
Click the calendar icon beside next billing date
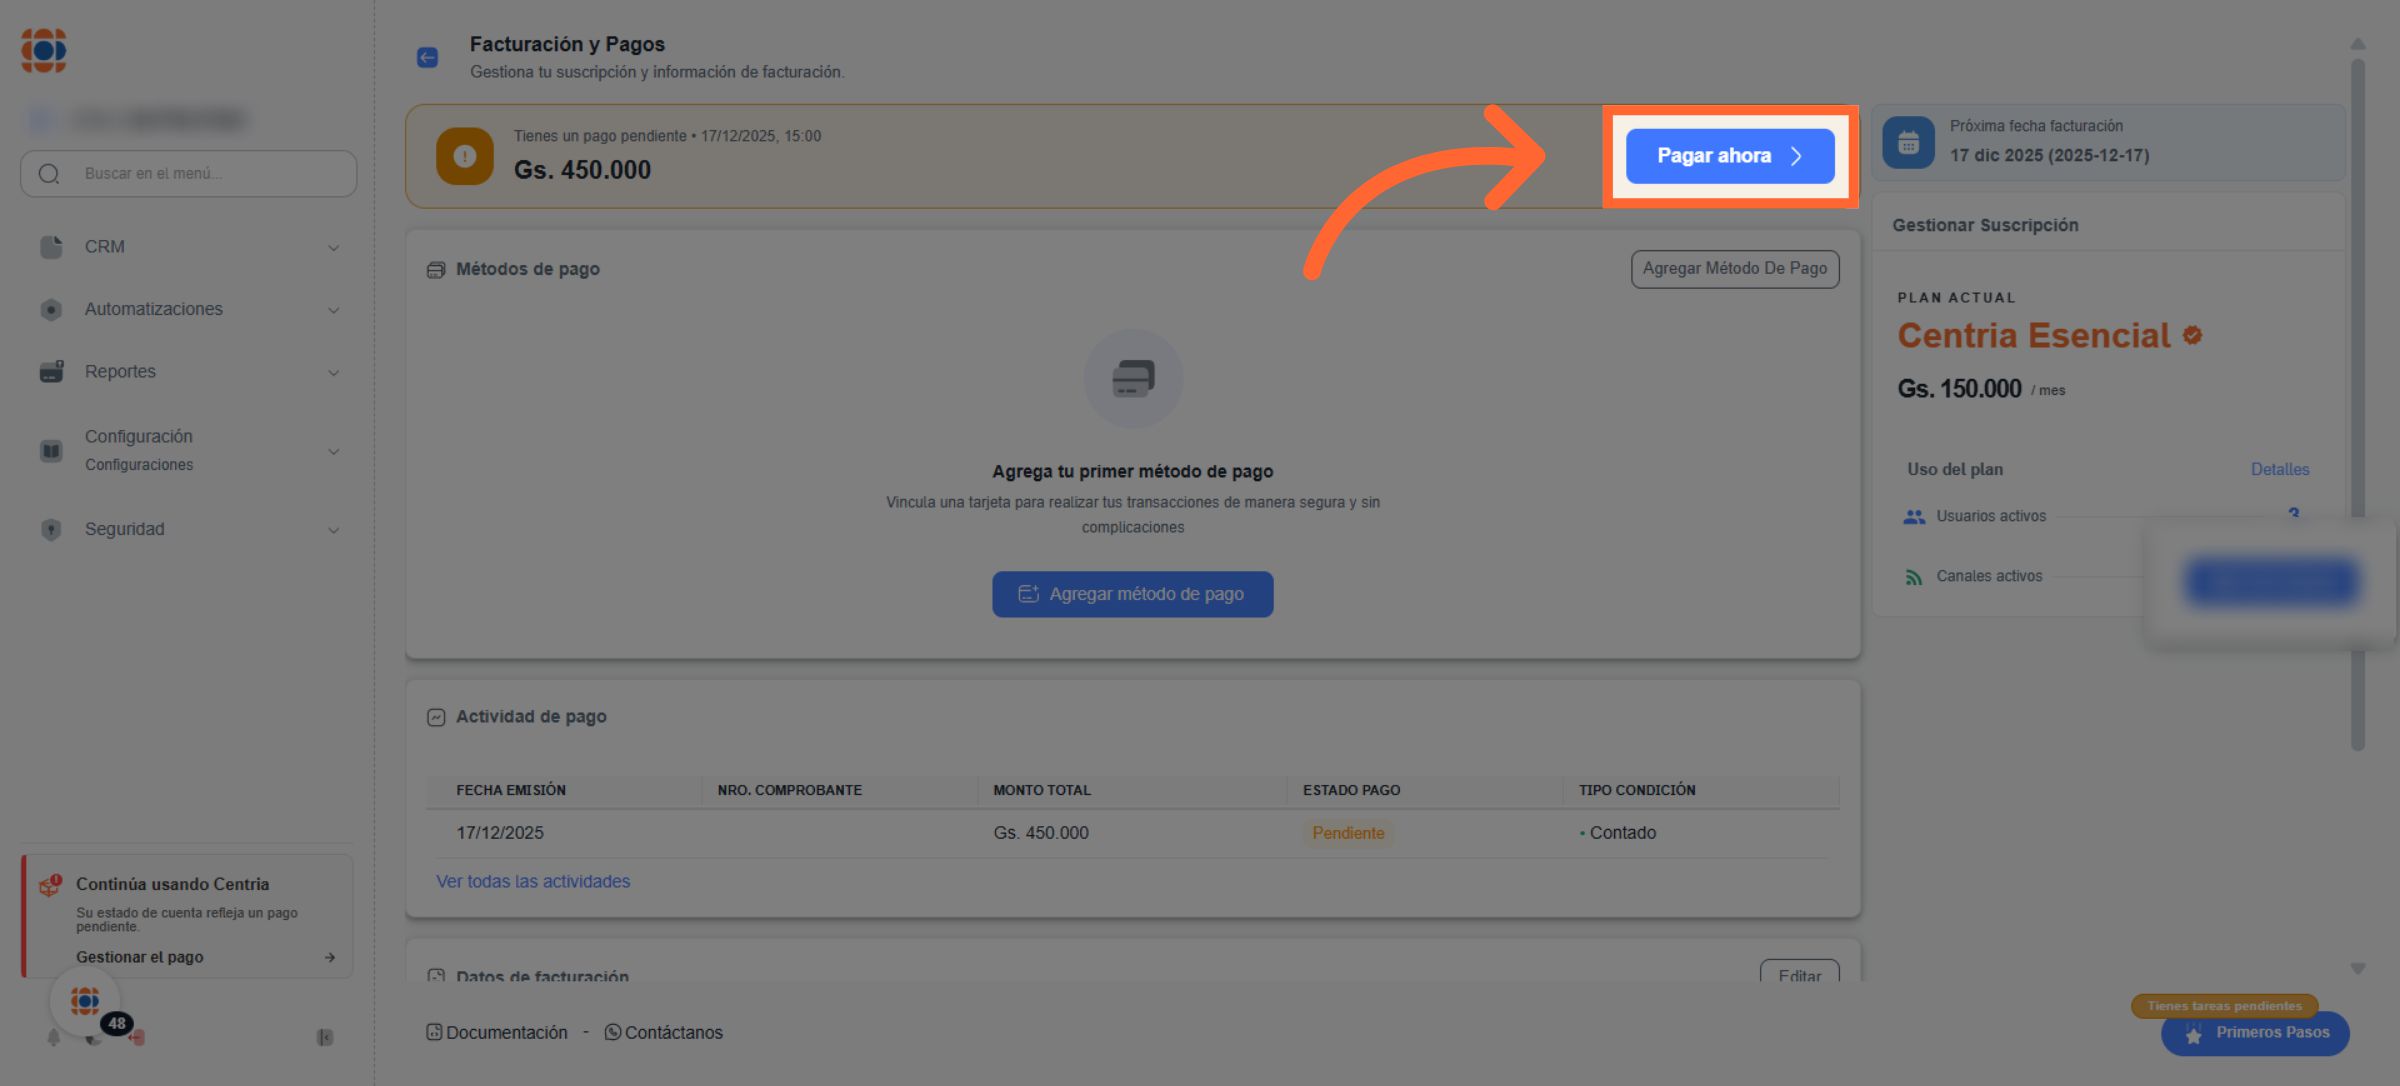point(1908,142)
